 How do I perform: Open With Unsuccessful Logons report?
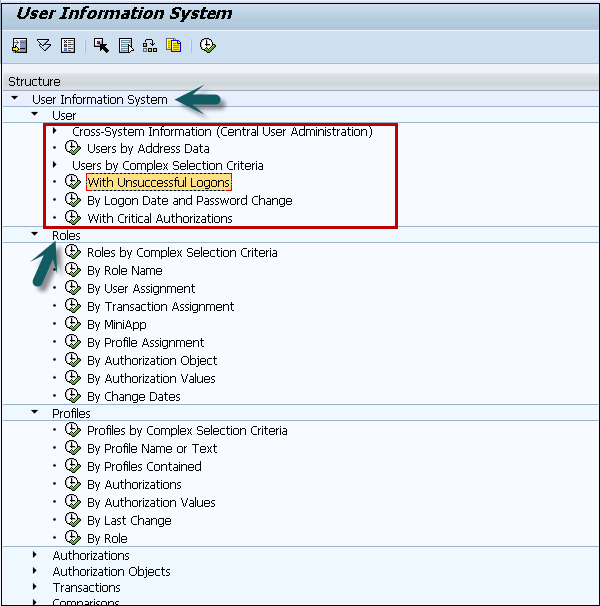158,183
